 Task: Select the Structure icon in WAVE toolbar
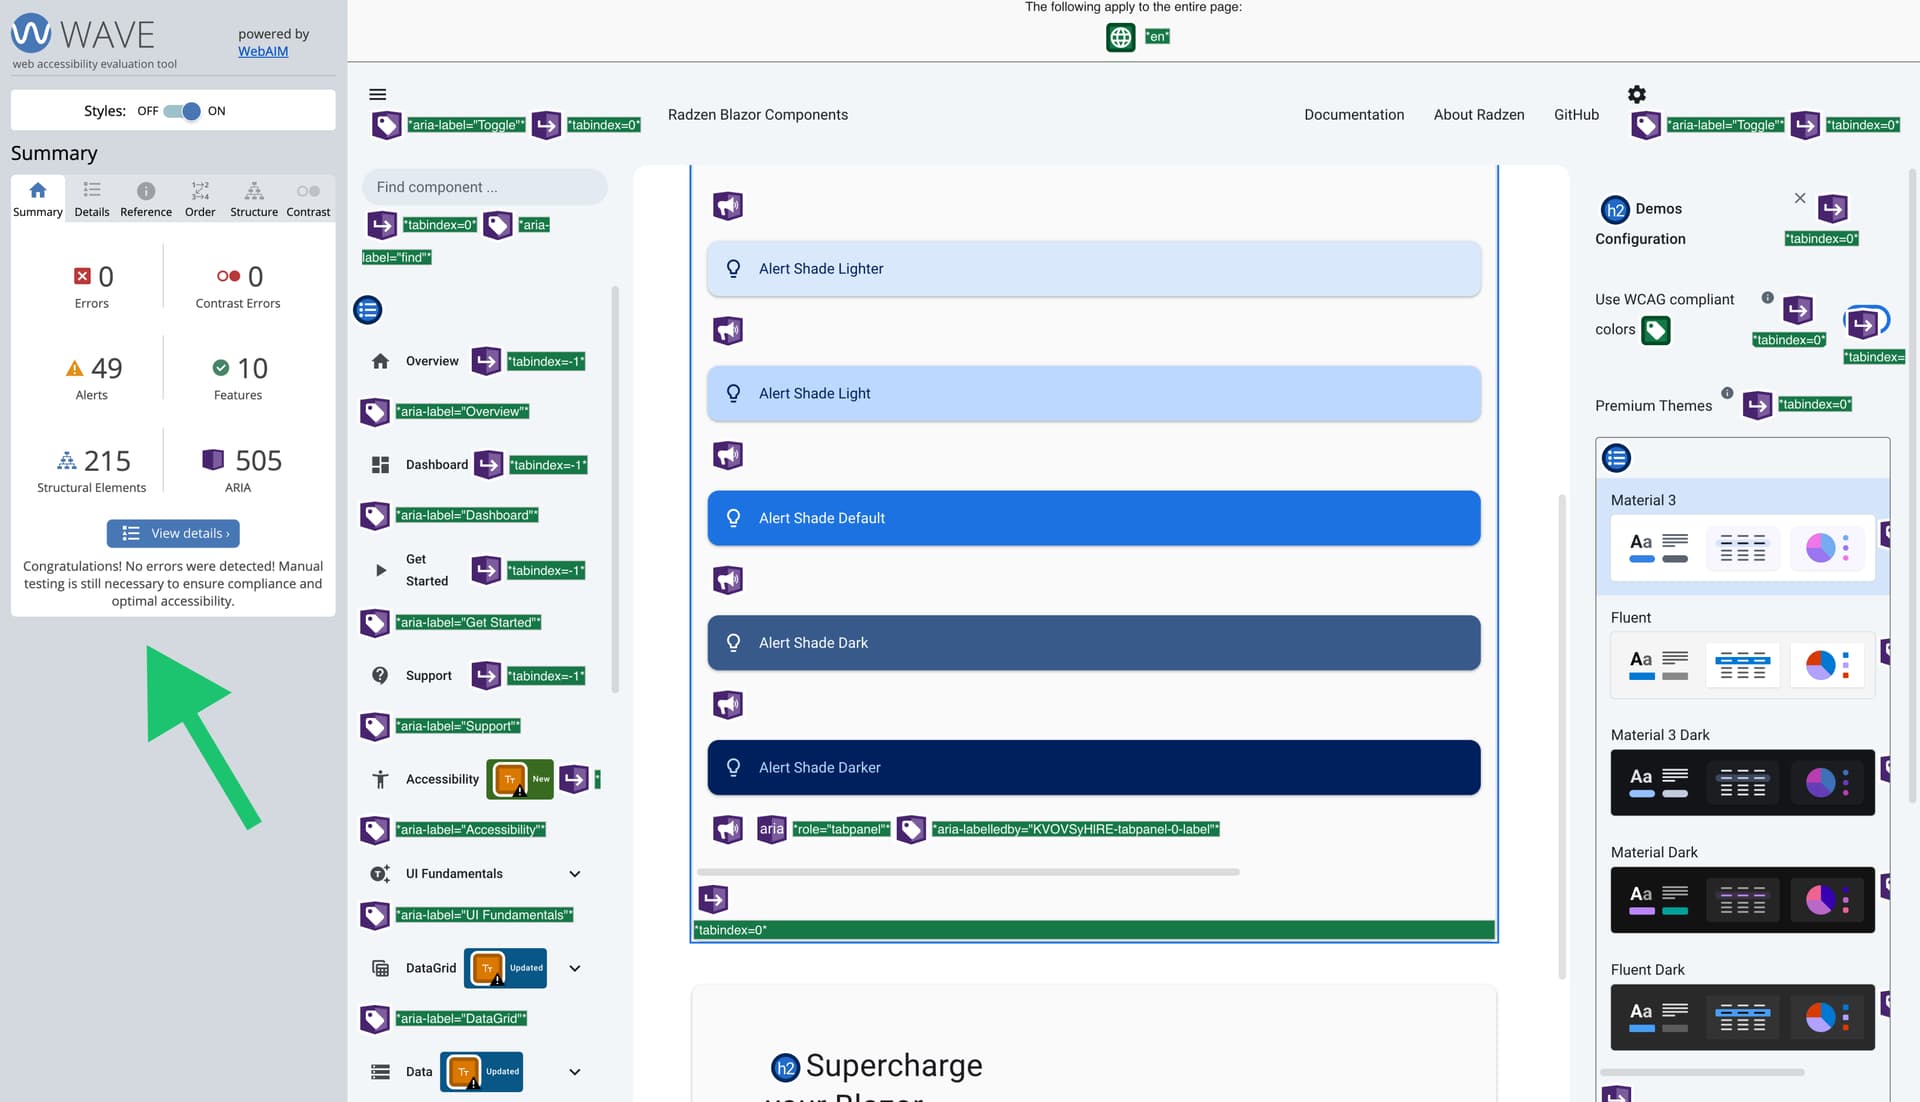tap(253, 197)
